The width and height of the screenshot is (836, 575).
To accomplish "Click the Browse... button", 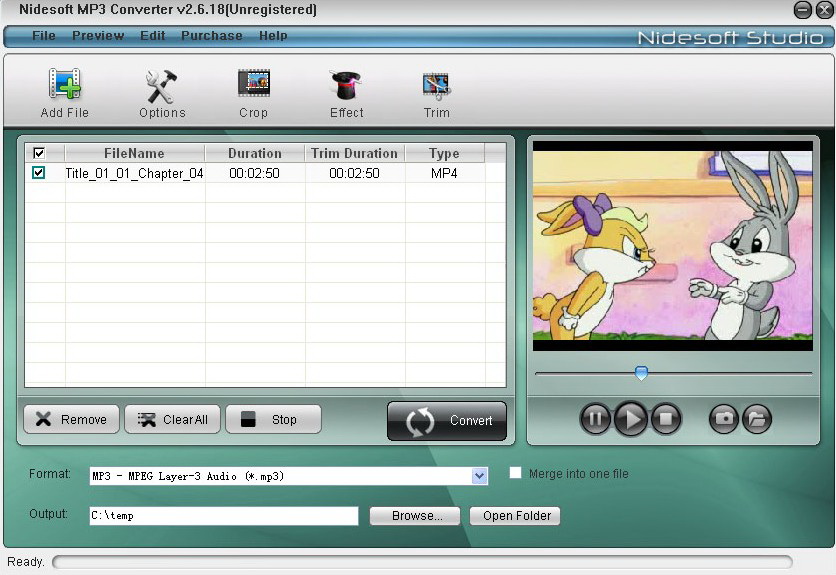I will 415,516.
